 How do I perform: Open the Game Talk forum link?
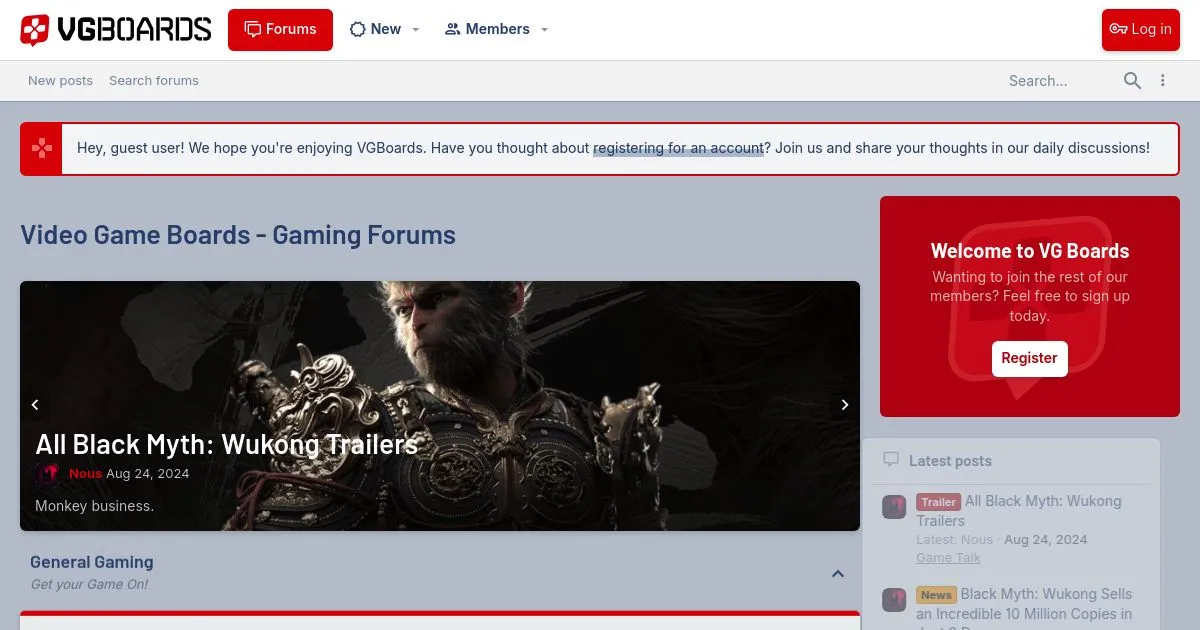[x=948, y=558]
